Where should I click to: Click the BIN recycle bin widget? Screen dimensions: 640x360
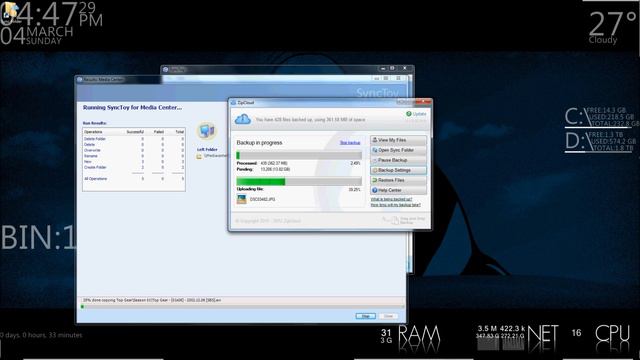38,237
